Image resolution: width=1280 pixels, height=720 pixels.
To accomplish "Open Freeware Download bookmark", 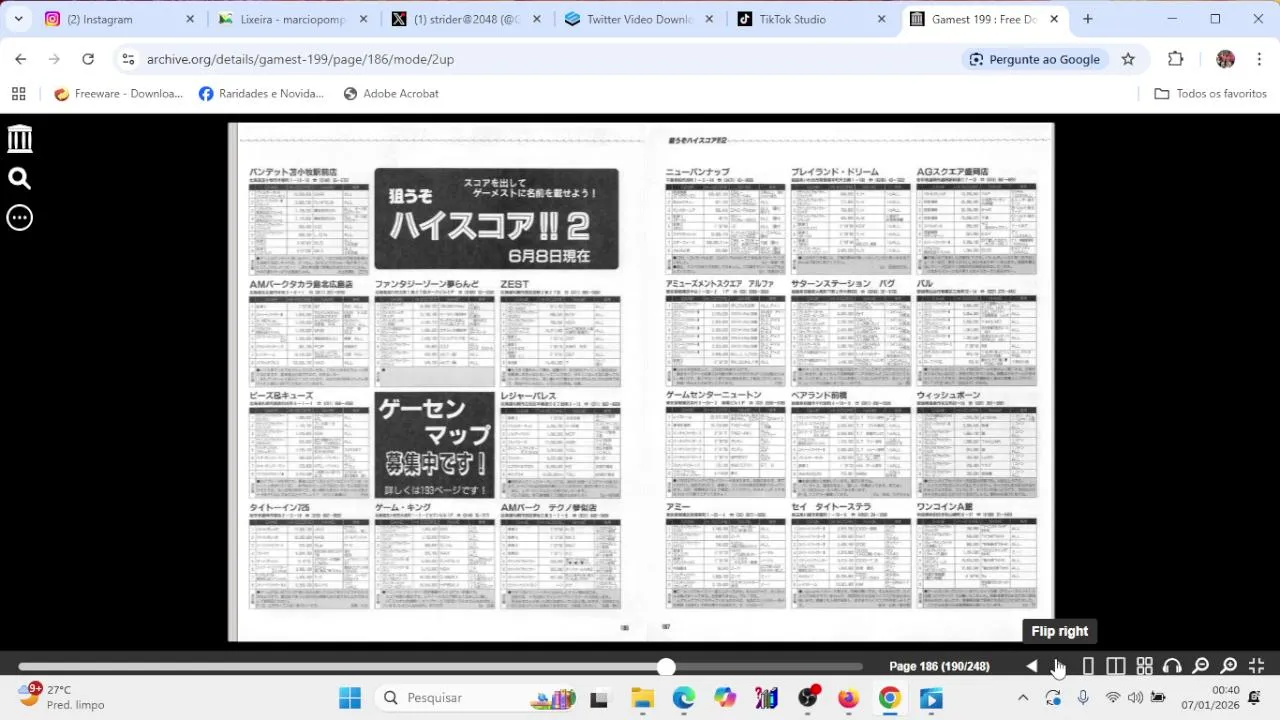I will pyautogui.click(x=118, y=94).
